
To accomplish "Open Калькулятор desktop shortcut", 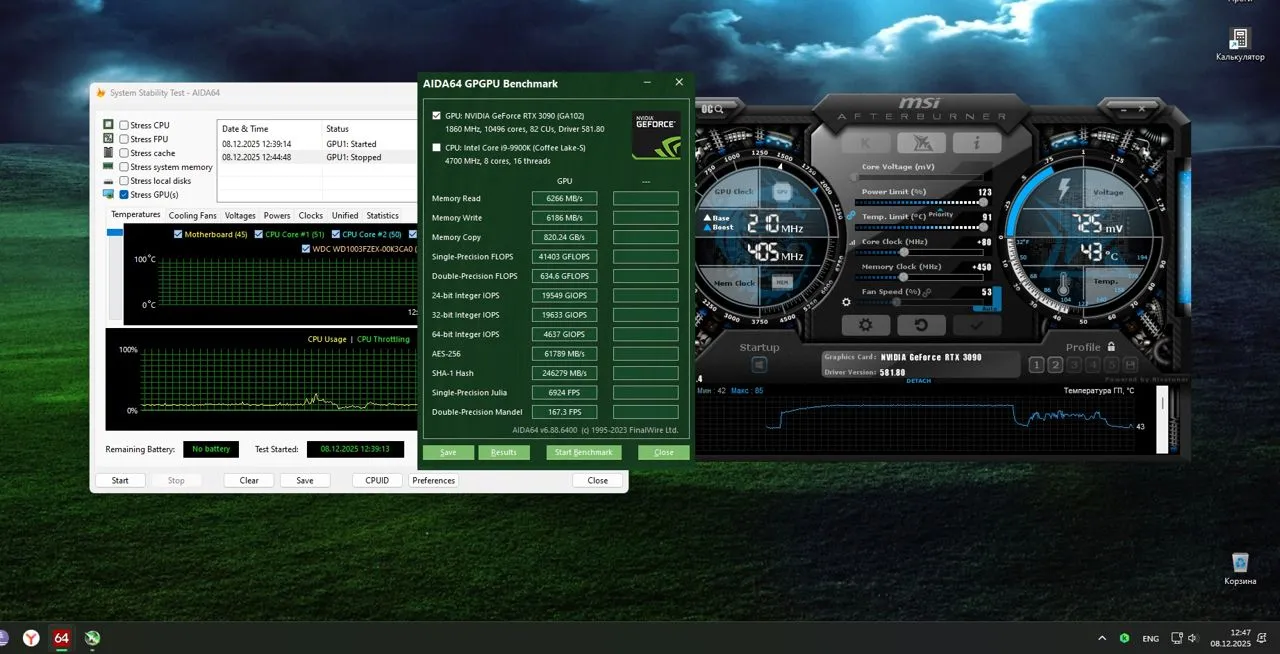I will pos(1240,44).
